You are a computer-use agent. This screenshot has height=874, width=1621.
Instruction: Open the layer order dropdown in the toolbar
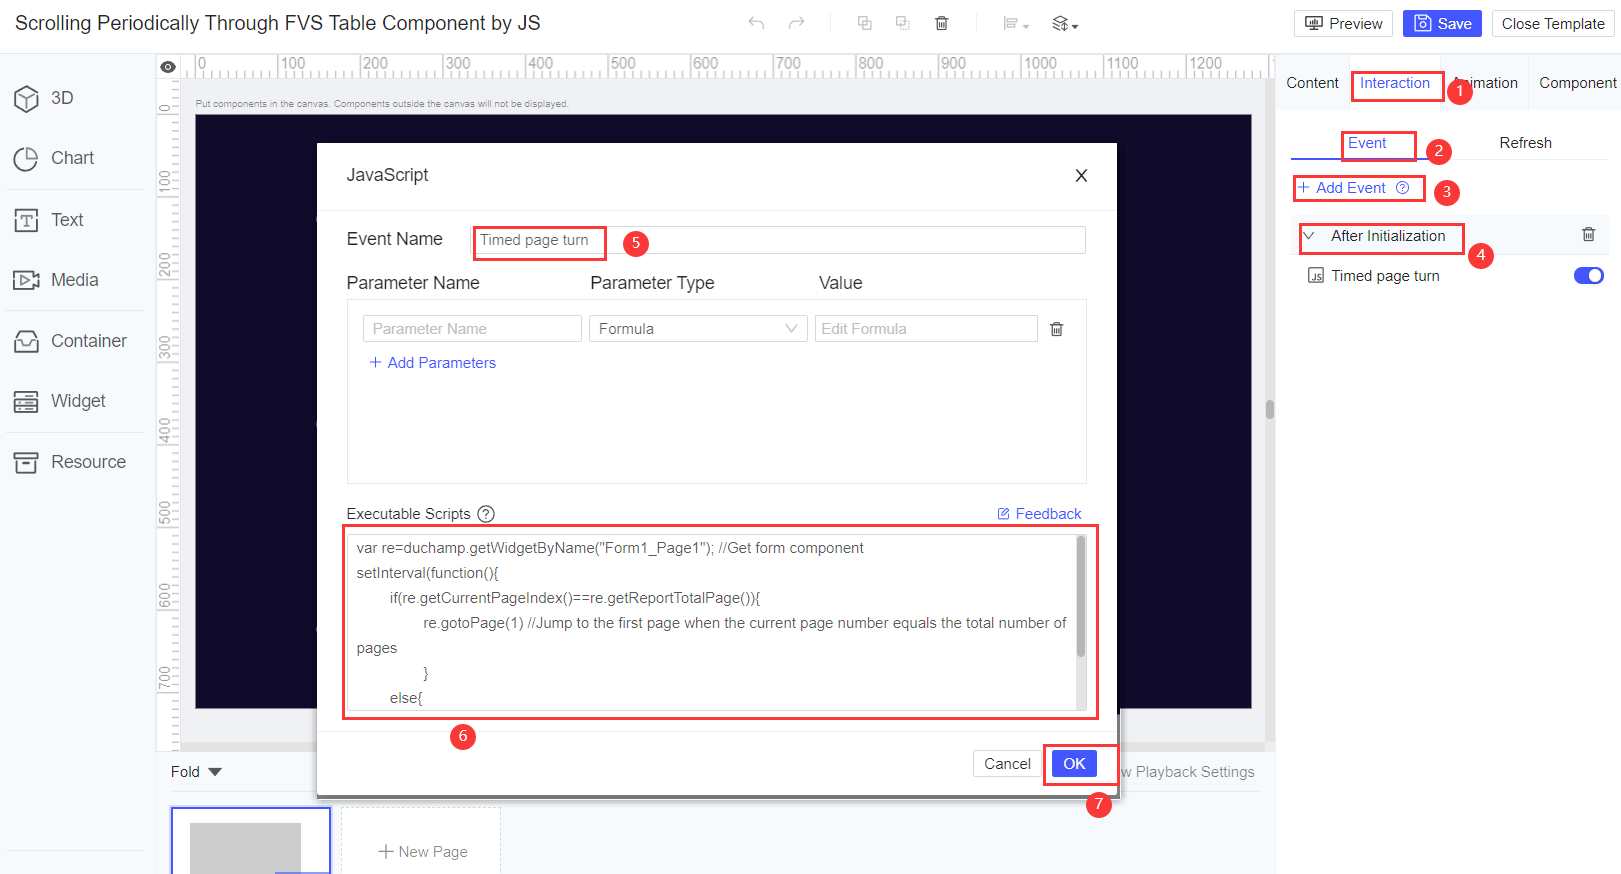1065,24
